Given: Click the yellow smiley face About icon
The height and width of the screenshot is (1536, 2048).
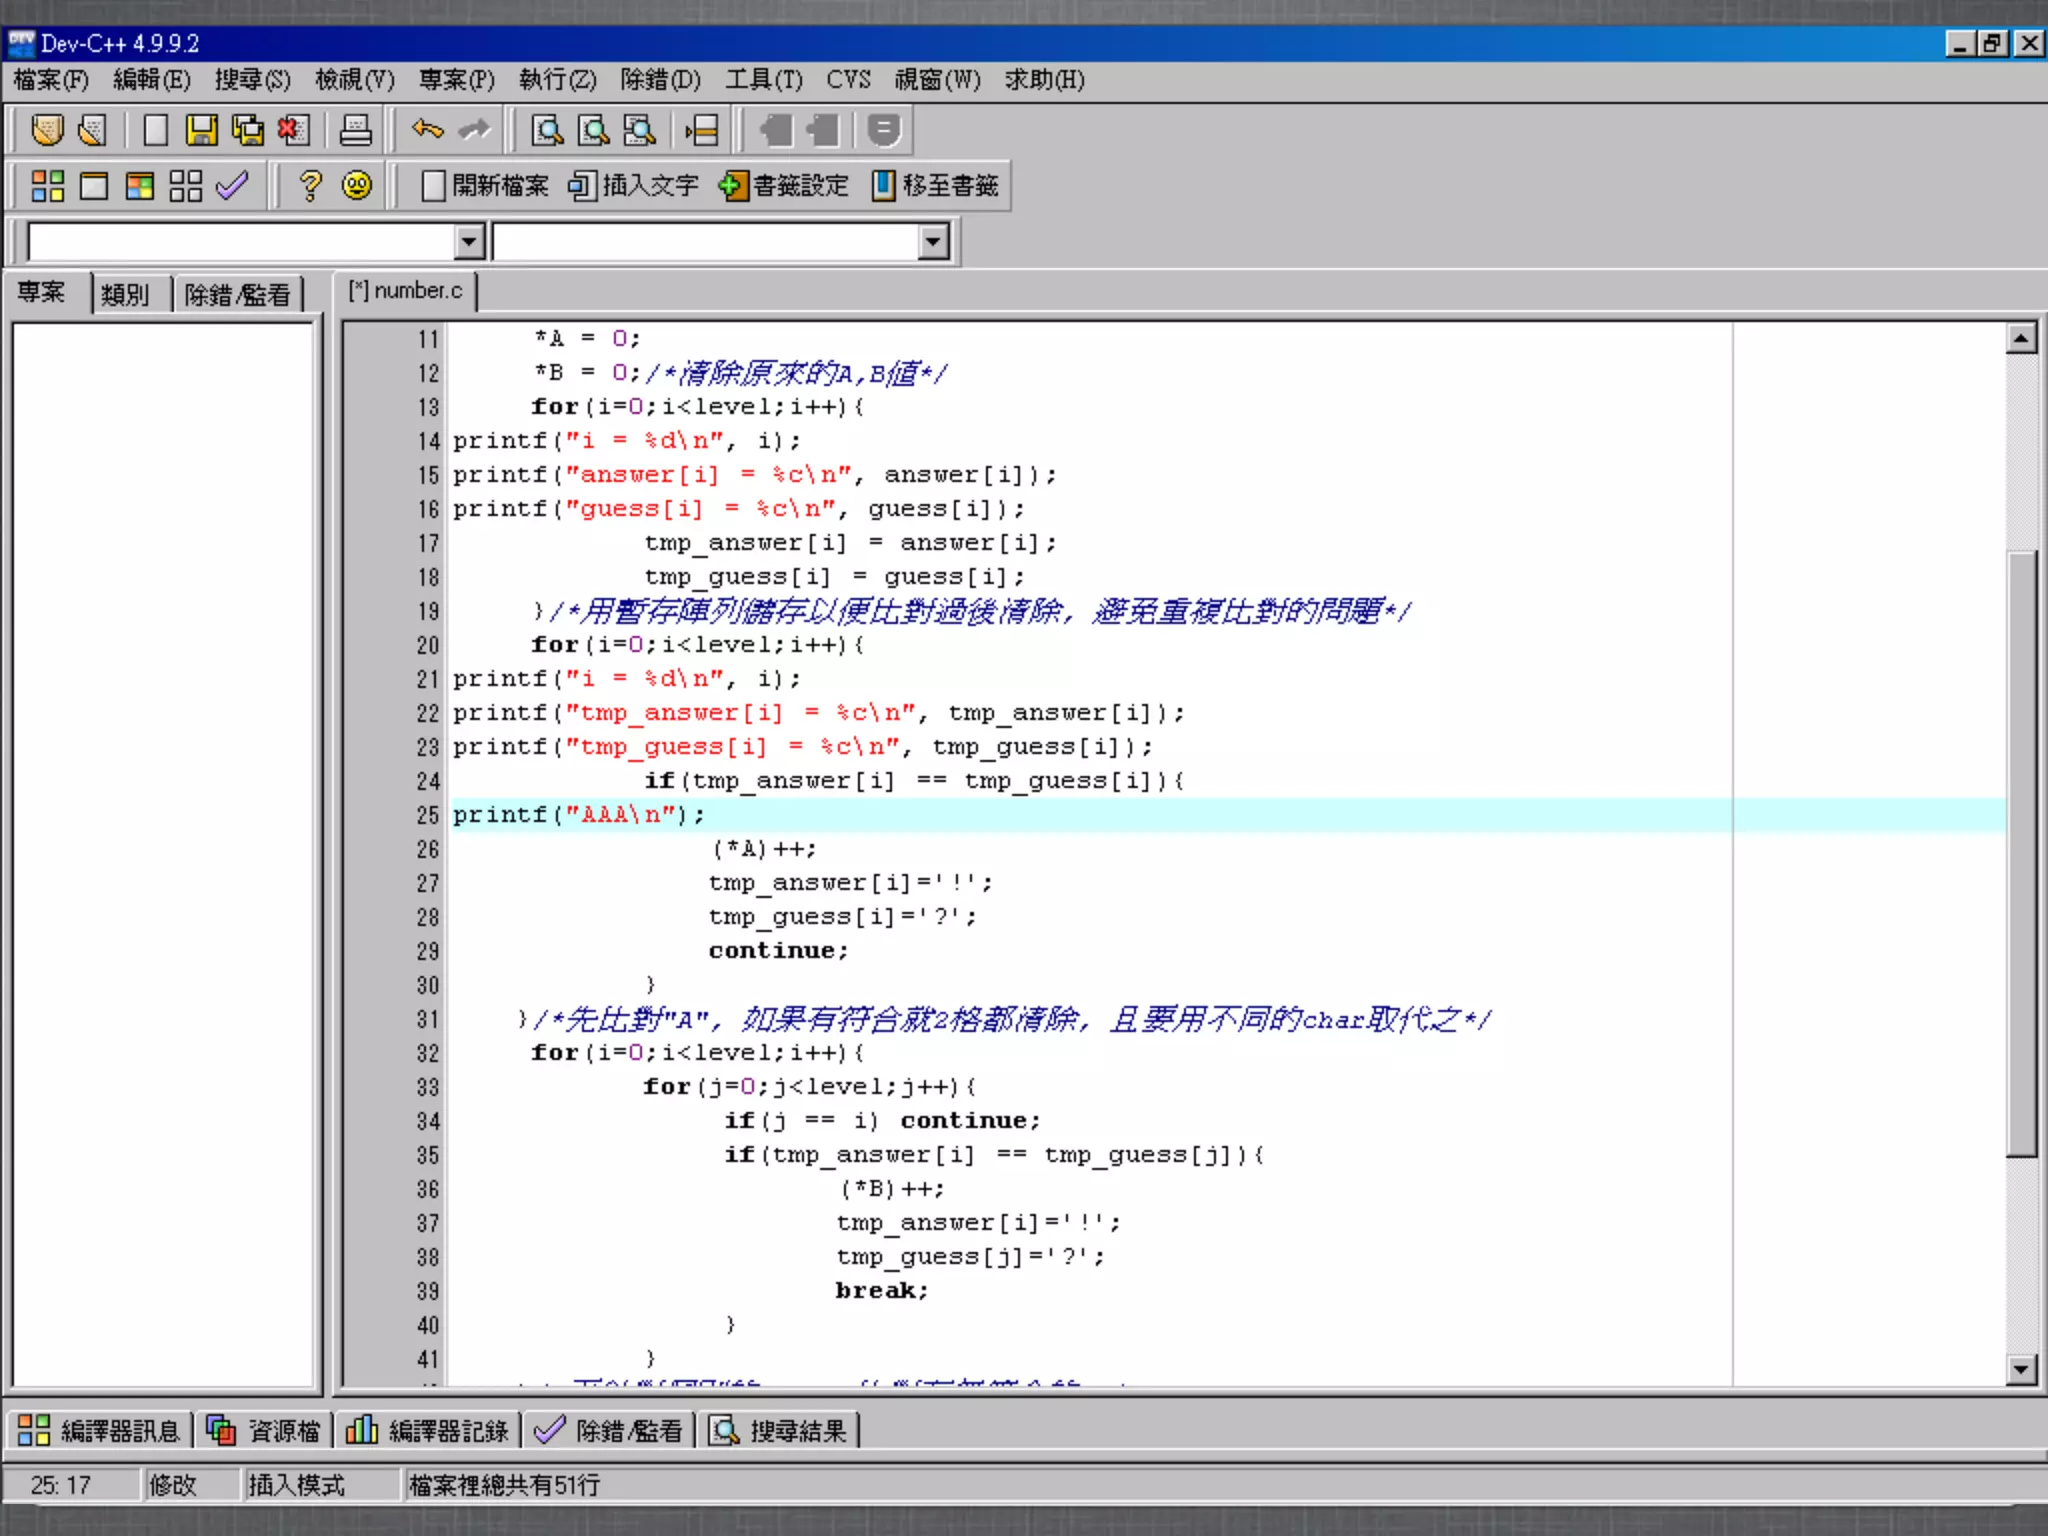Looking at the screenshot, I should coord(357,186).
